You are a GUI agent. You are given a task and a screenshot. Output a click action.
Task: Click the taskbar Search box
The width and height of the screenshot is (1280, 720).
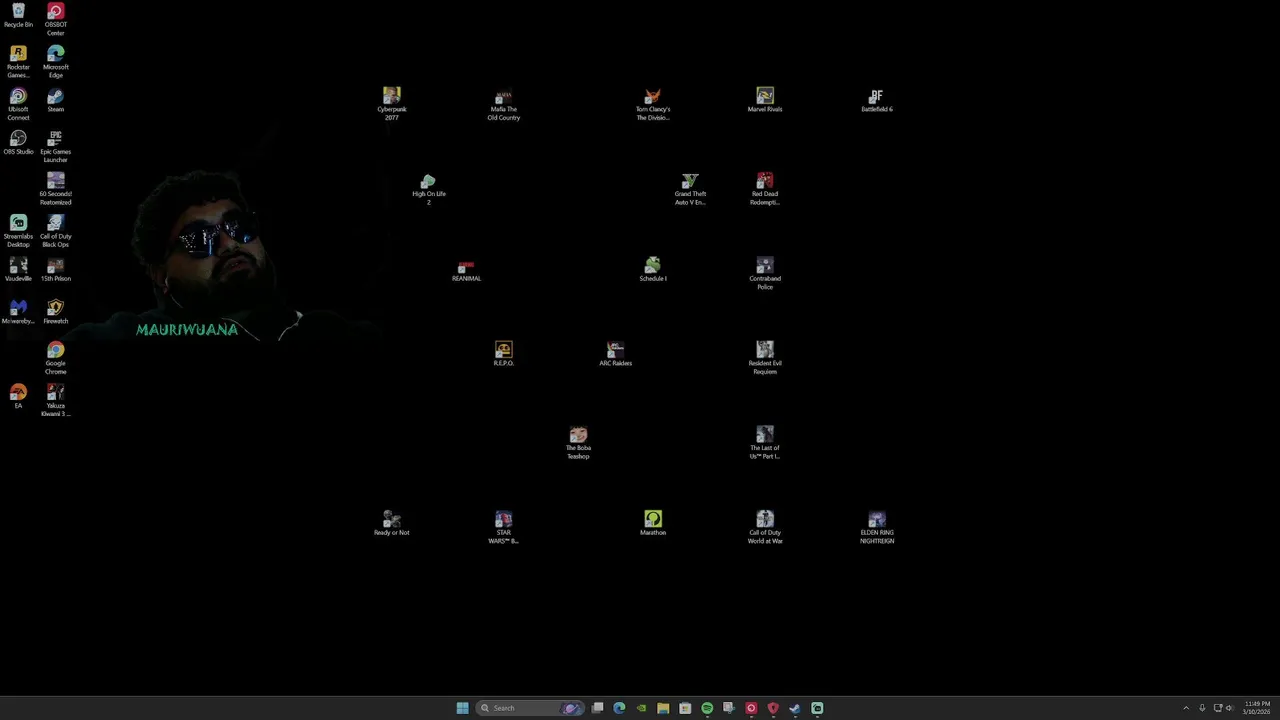pos(529,708)
